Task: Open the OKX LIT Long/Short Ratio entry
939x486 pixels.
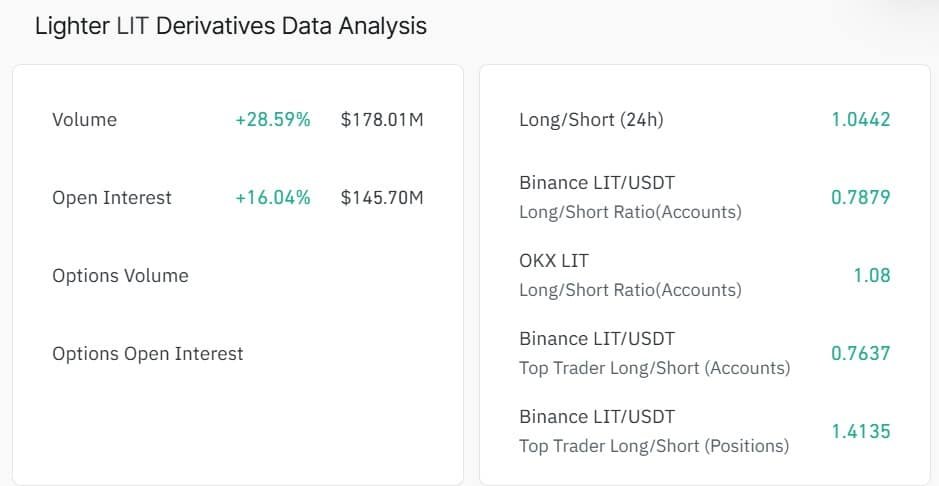Action: coord(630,275)
